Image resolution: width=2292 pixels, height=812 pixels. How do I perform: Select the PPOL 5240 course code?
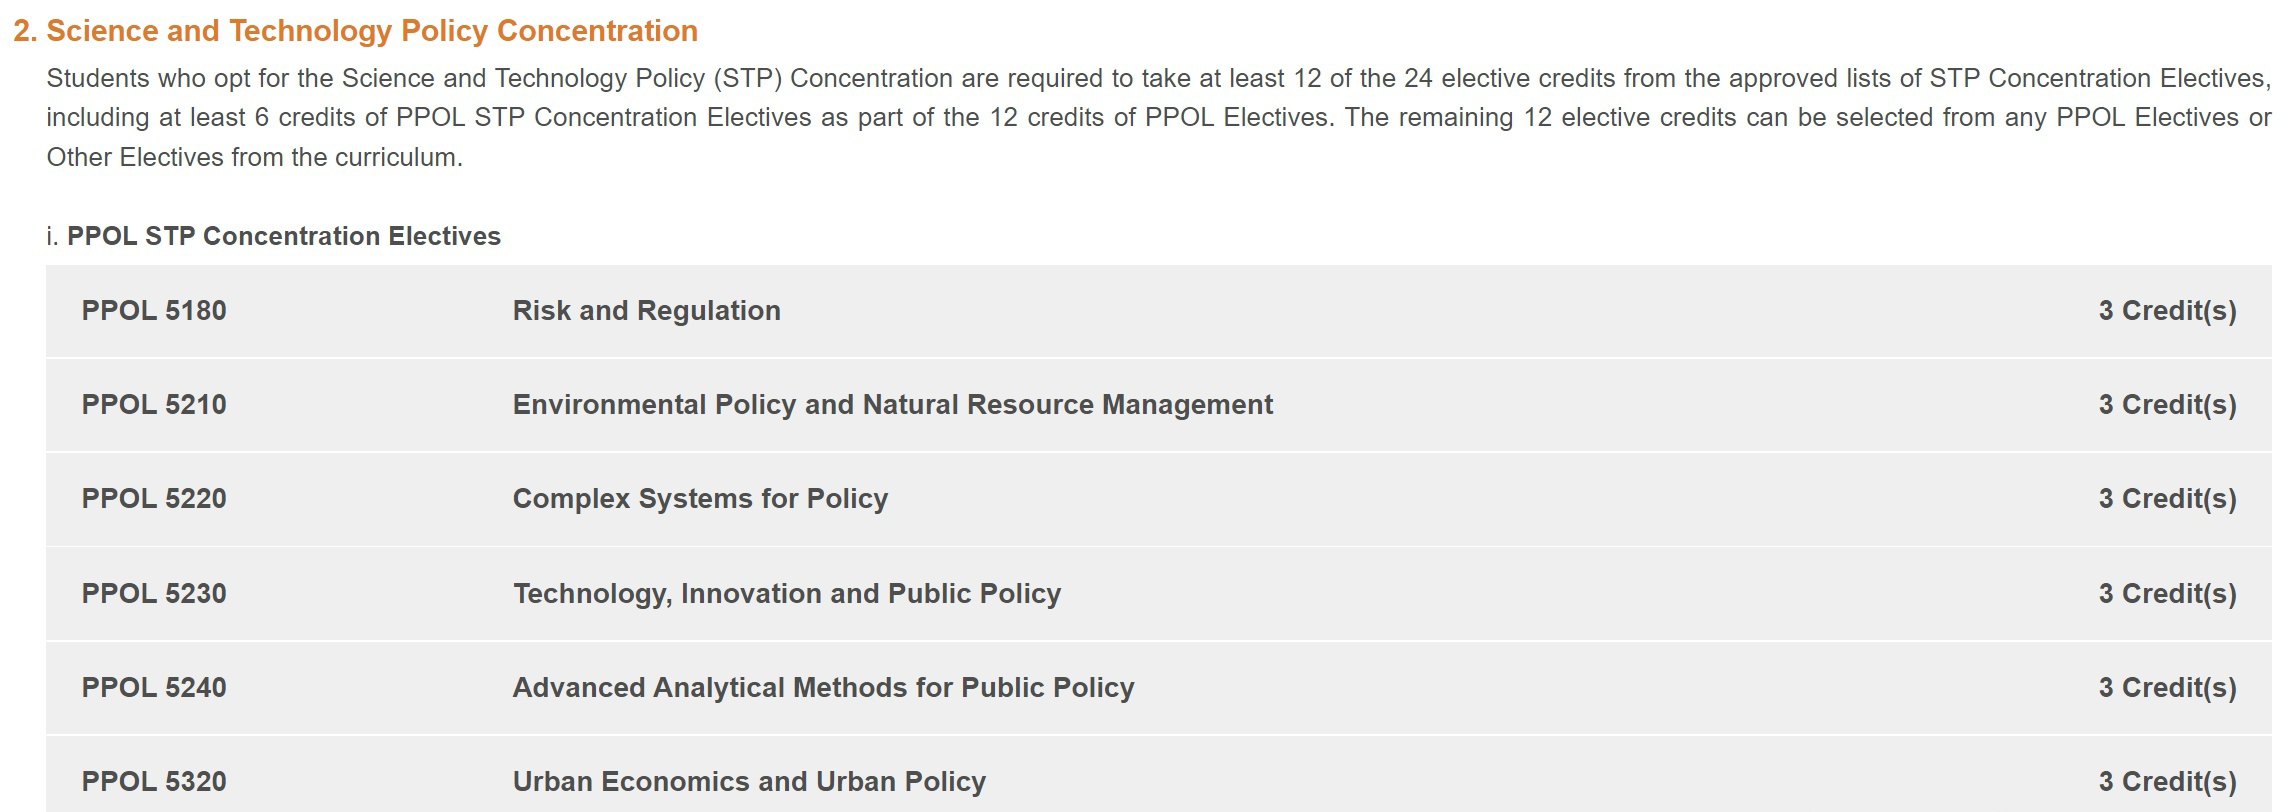pos(154,688)
